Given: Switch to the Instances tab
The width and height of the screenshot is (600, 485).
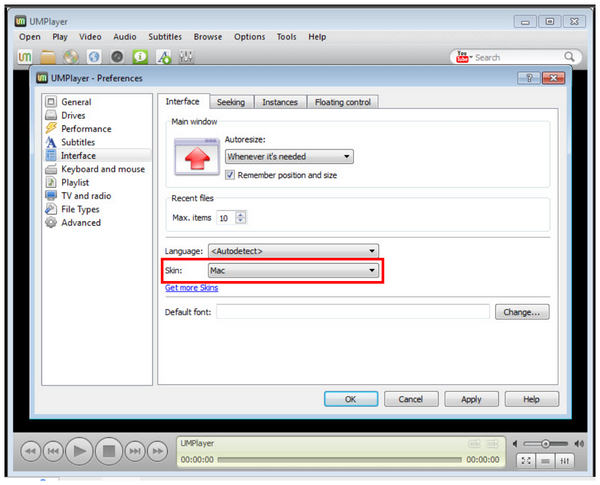Looking at the screenshot, I should [280, 102].
